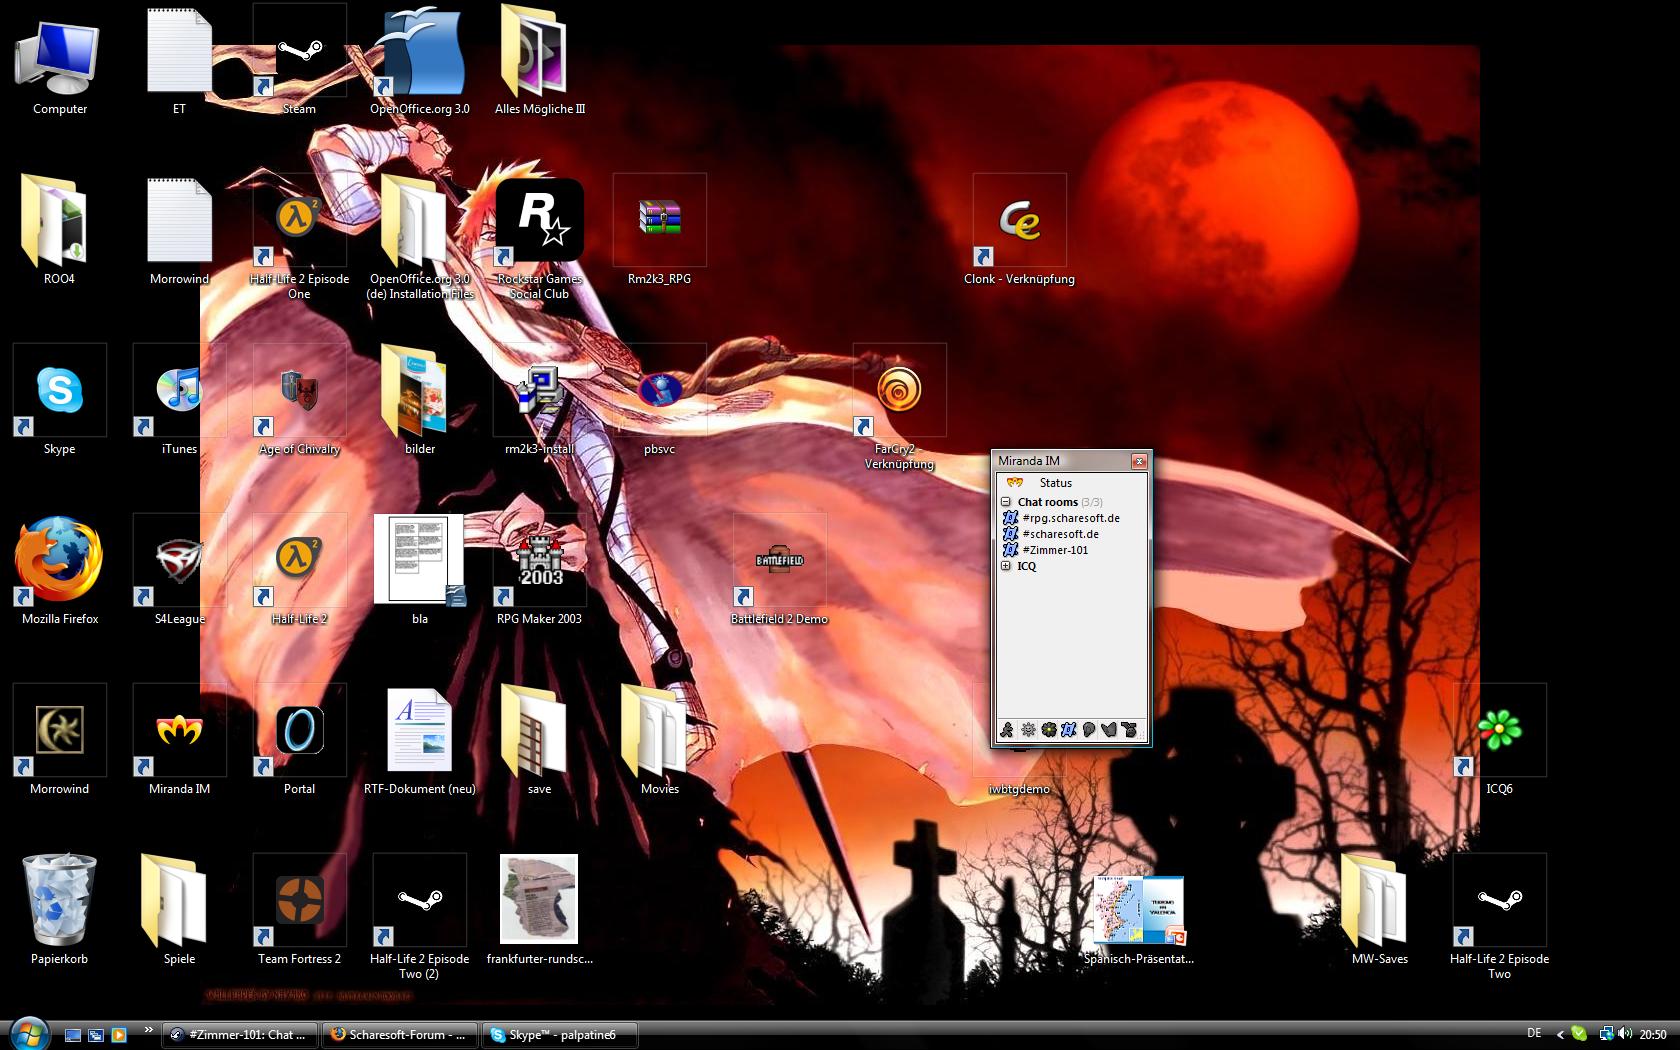Click the Skype icon in system tray

[x=1579, y=1034]
